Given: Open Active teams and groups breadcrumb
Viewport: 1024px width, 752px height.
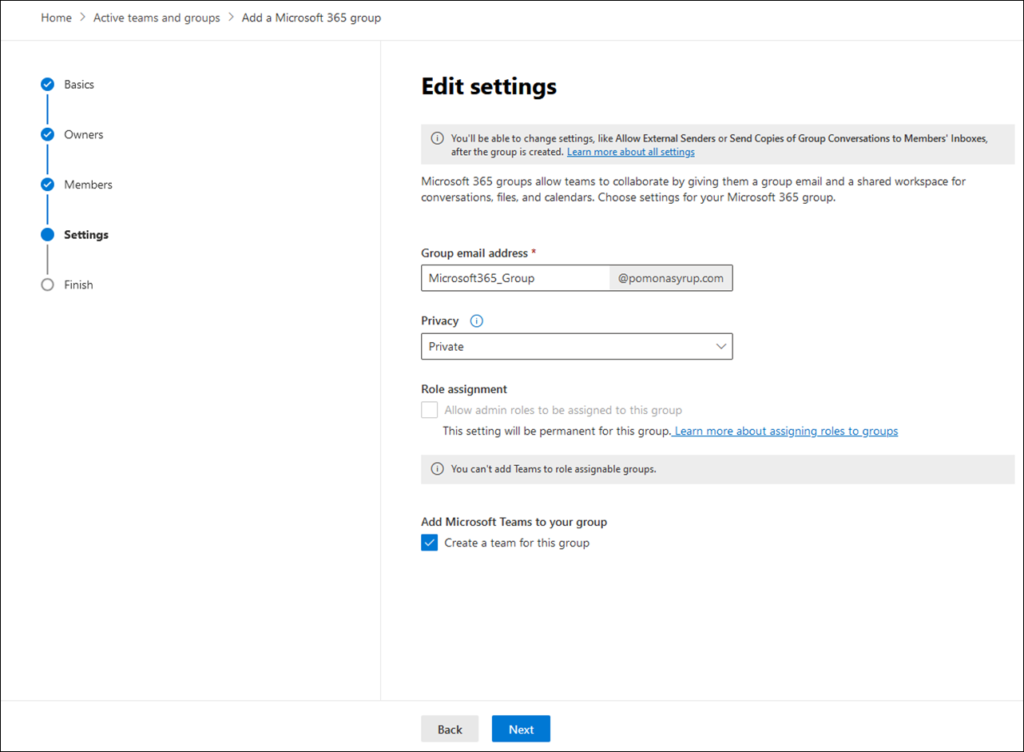Looking at the screenshot, I should 157,18.
